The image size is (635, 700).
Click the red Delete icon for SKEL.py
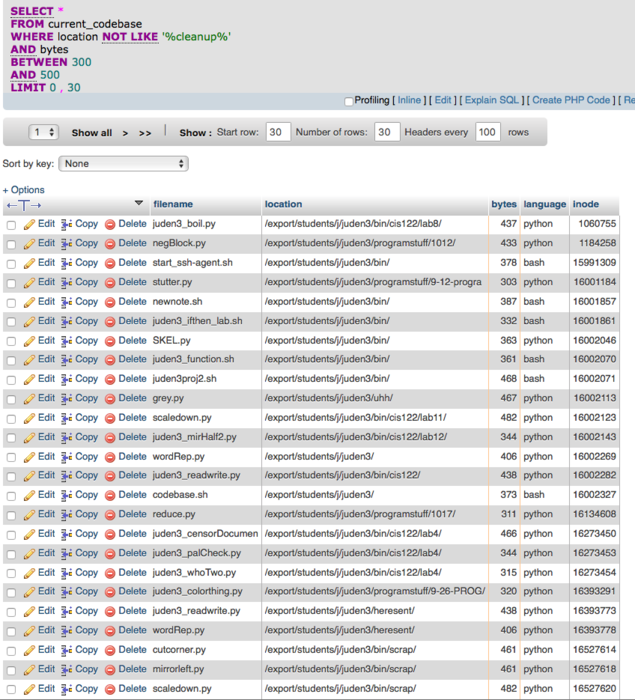coord(110,340)
